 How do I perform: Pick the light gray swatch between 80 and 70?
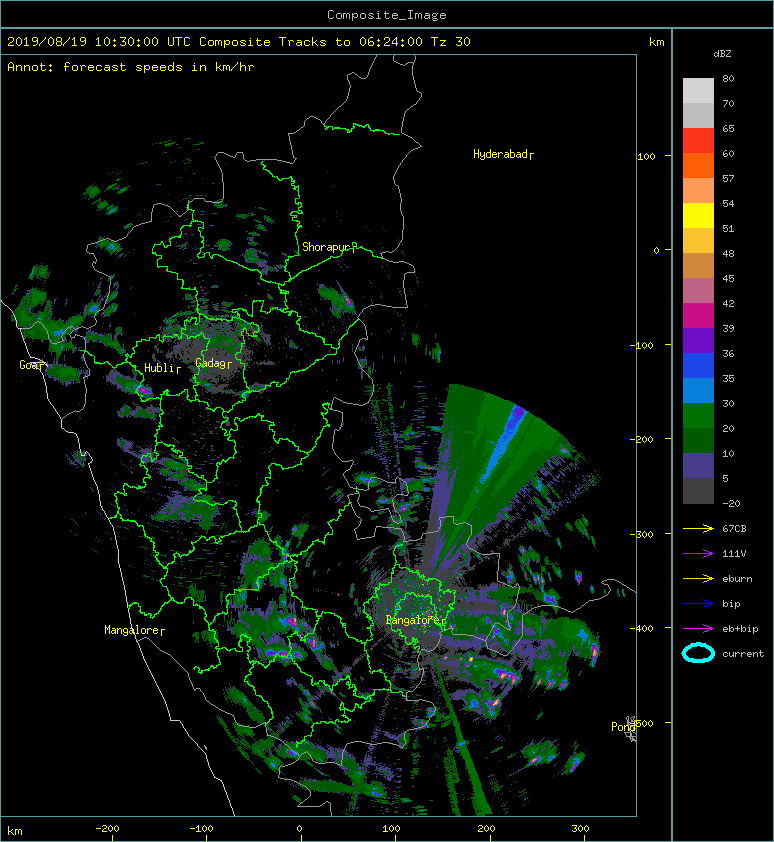[x=698, y=90]
